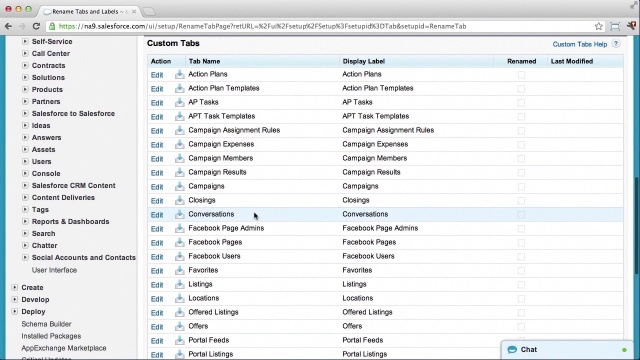Click the icon beside Campaign Assignment Rules

(x=180, y=130)
